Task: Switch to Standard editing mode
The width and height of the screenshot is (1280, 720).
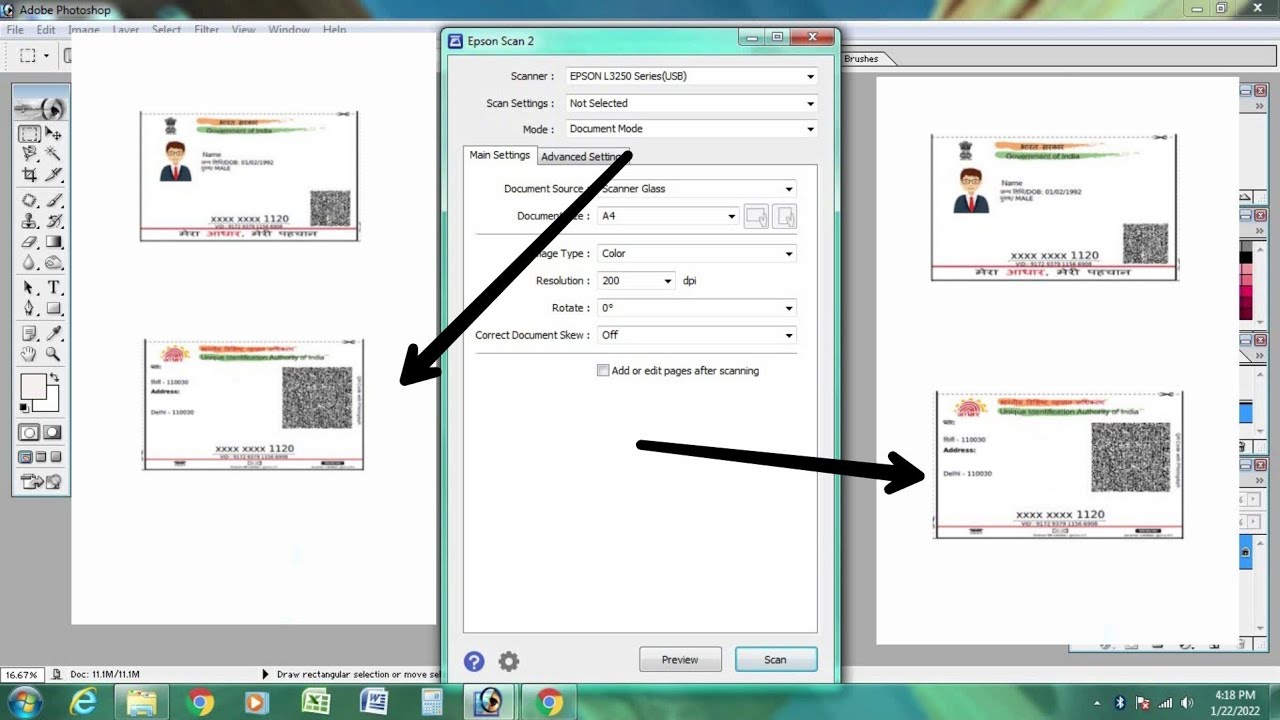Action: (29, 432)
